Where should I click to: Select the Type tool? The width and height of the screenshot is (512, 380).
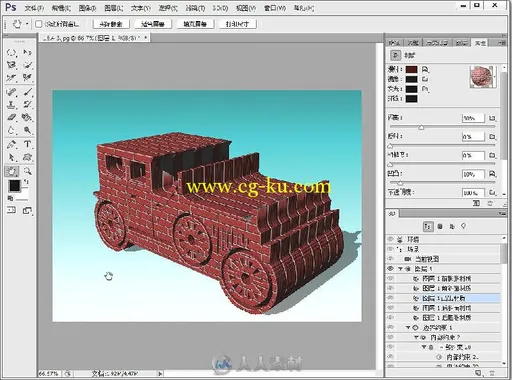point(27,144)
